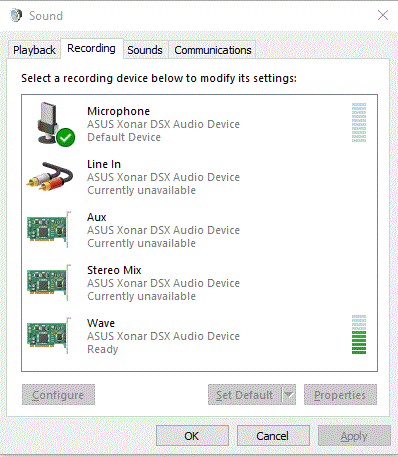398x457 pixels.
Task: Click "Currently unavailable" under Aux
Action: point(141,243)
